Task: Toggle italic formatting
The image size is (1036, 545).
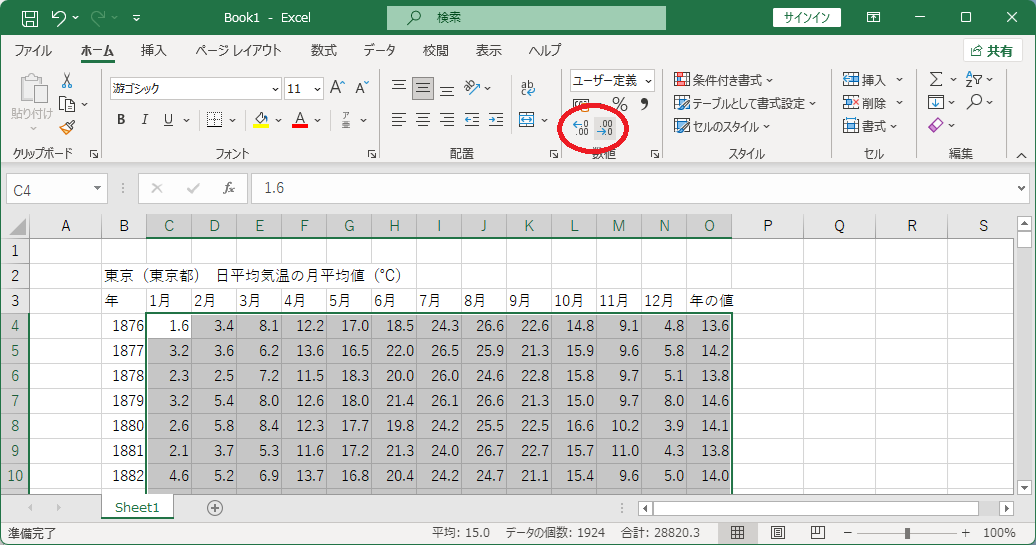Action: (145, 120)
